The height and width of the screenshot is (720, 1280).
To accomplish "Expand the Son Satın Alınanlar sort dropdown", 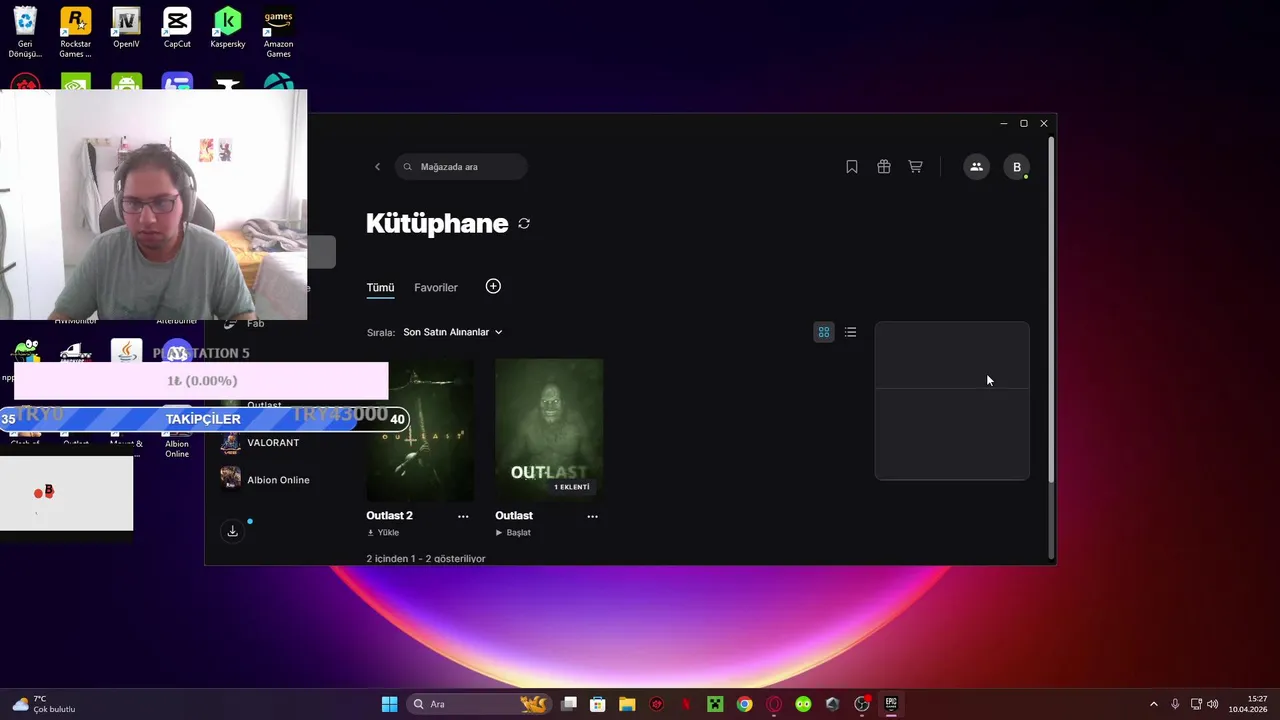I will 452,332.
